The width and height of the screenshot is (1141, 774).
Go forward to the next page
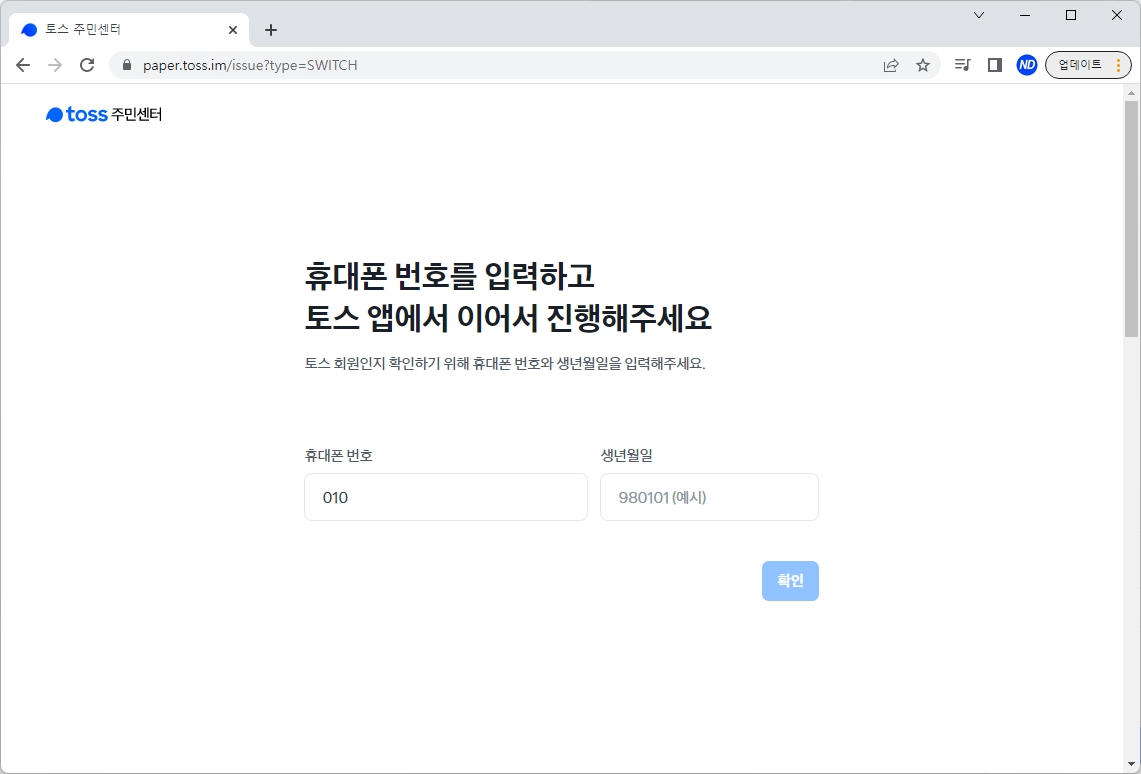click(x=55, y=65)
